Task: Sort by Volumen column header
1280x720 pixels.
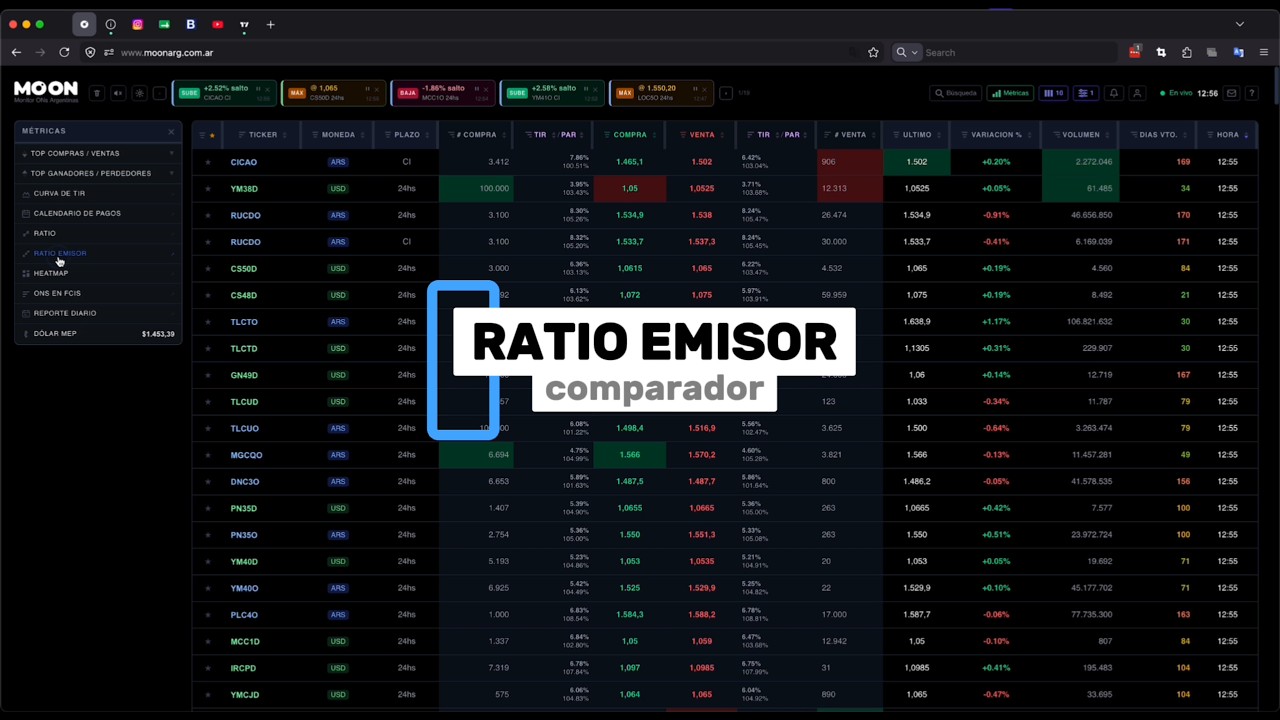Action: point(1081,134)
